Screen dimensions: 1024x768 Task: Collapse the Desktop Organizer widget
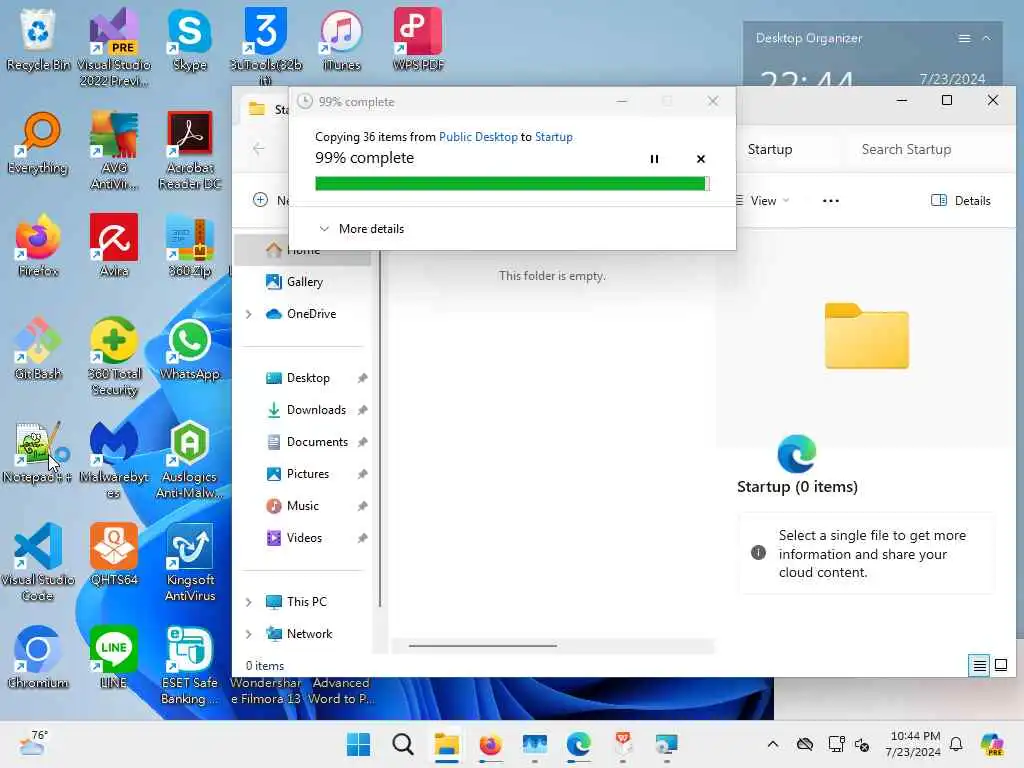click(987, 39)
